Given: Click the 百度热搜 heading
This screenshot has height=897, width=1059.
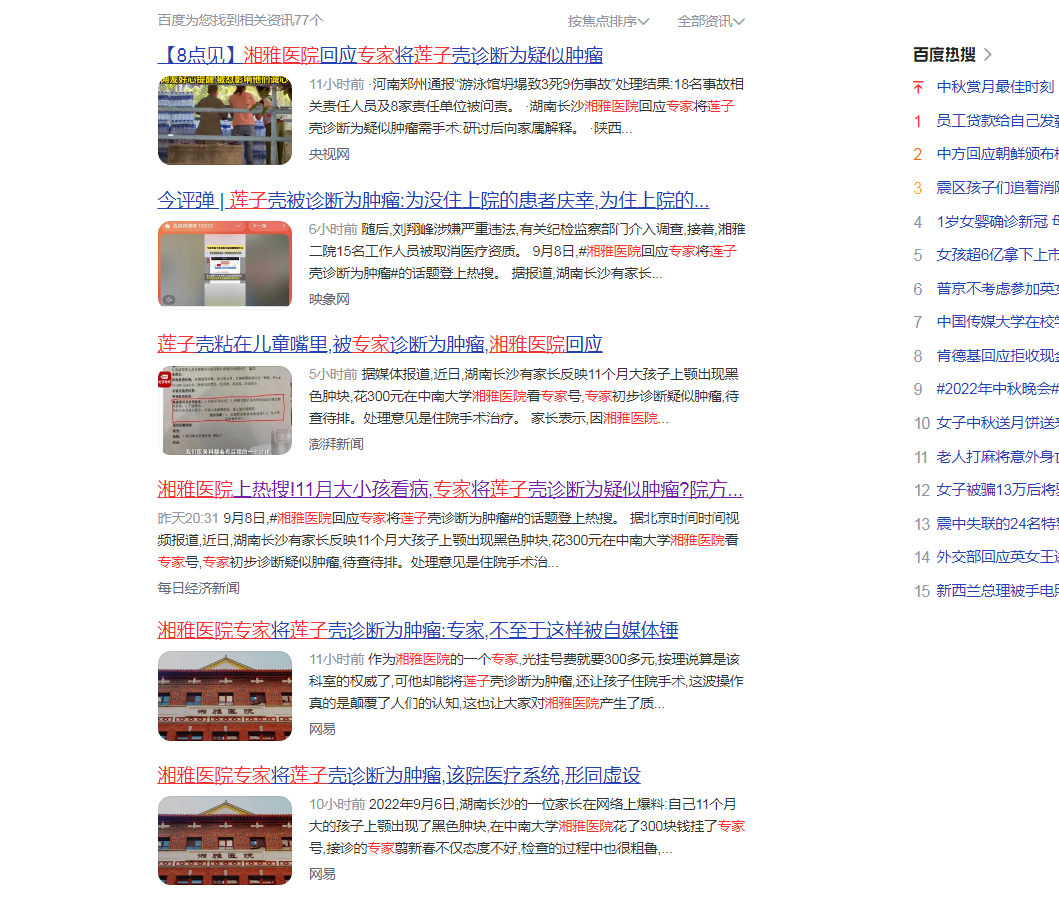Looking at the screenshot, I should pyautogui.click(x=944, y=55).
